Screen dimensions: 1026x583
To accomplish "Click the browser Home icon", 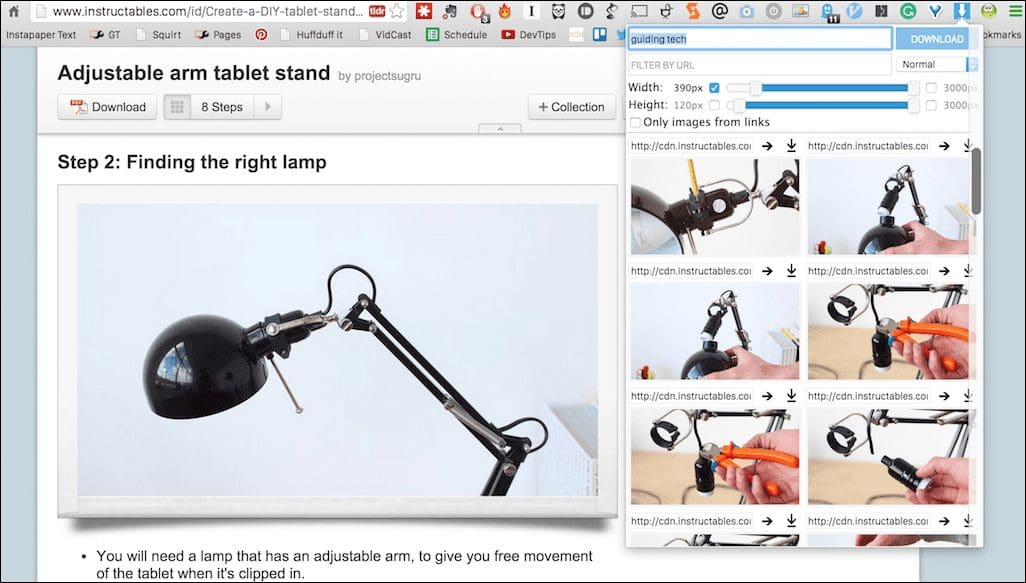I will tap(14, 11).
